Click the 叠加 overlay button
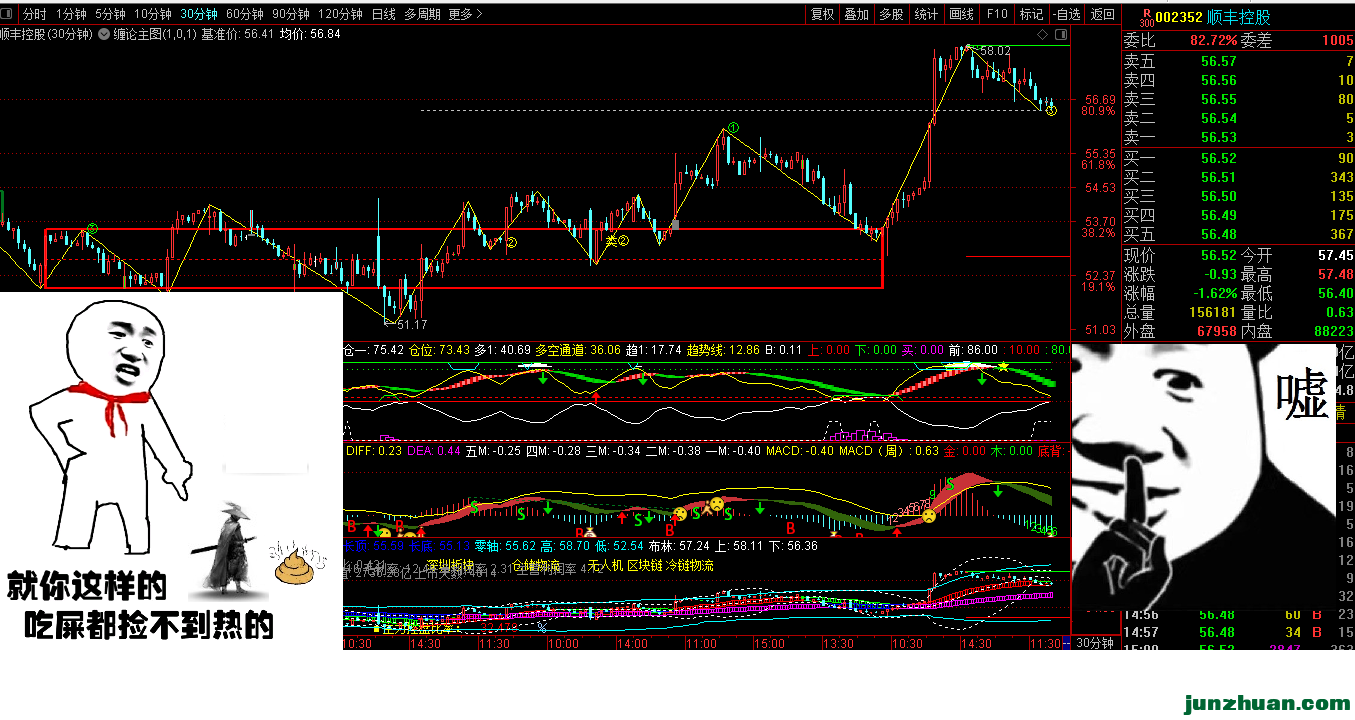Screen dimensions: 1355x720 click(x=857, y=14)
